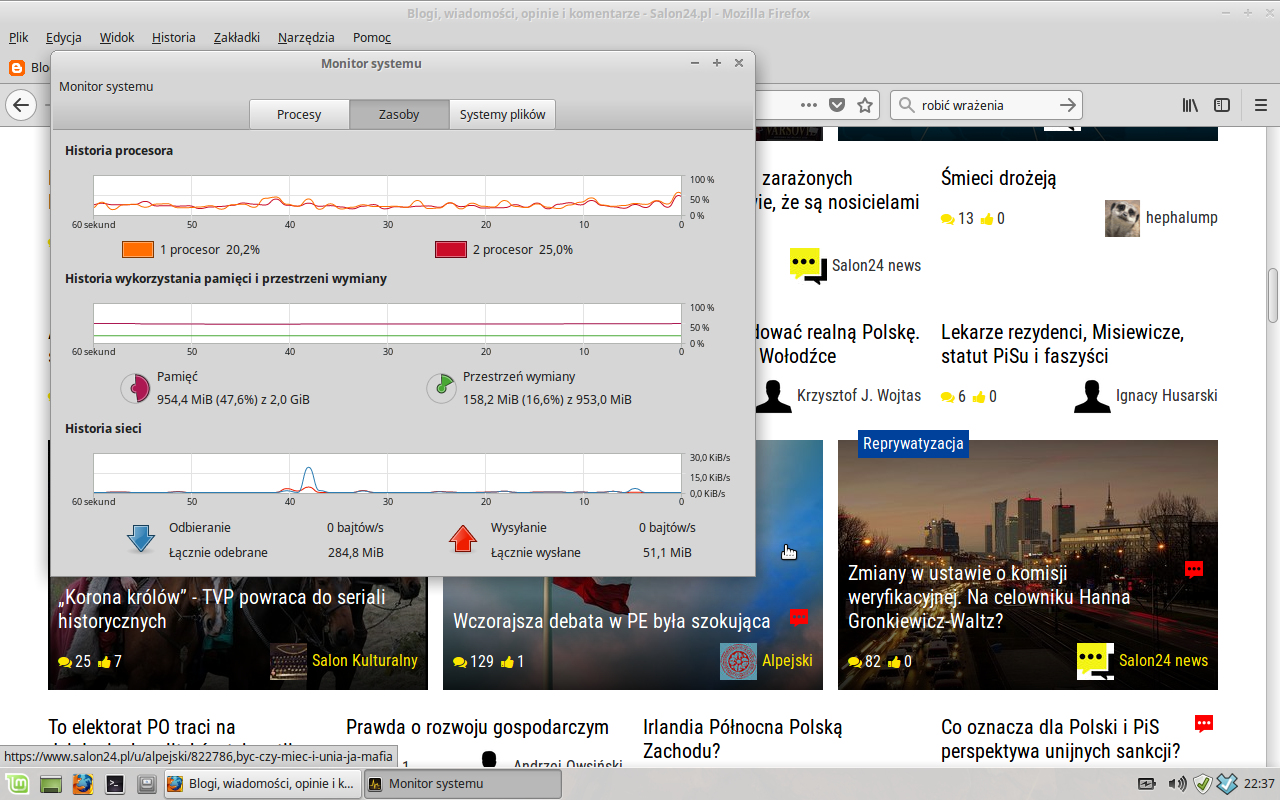The image size is (1280, 800).
Task: Open Linux Mint start menu
Action: click(x=16, y=784)
